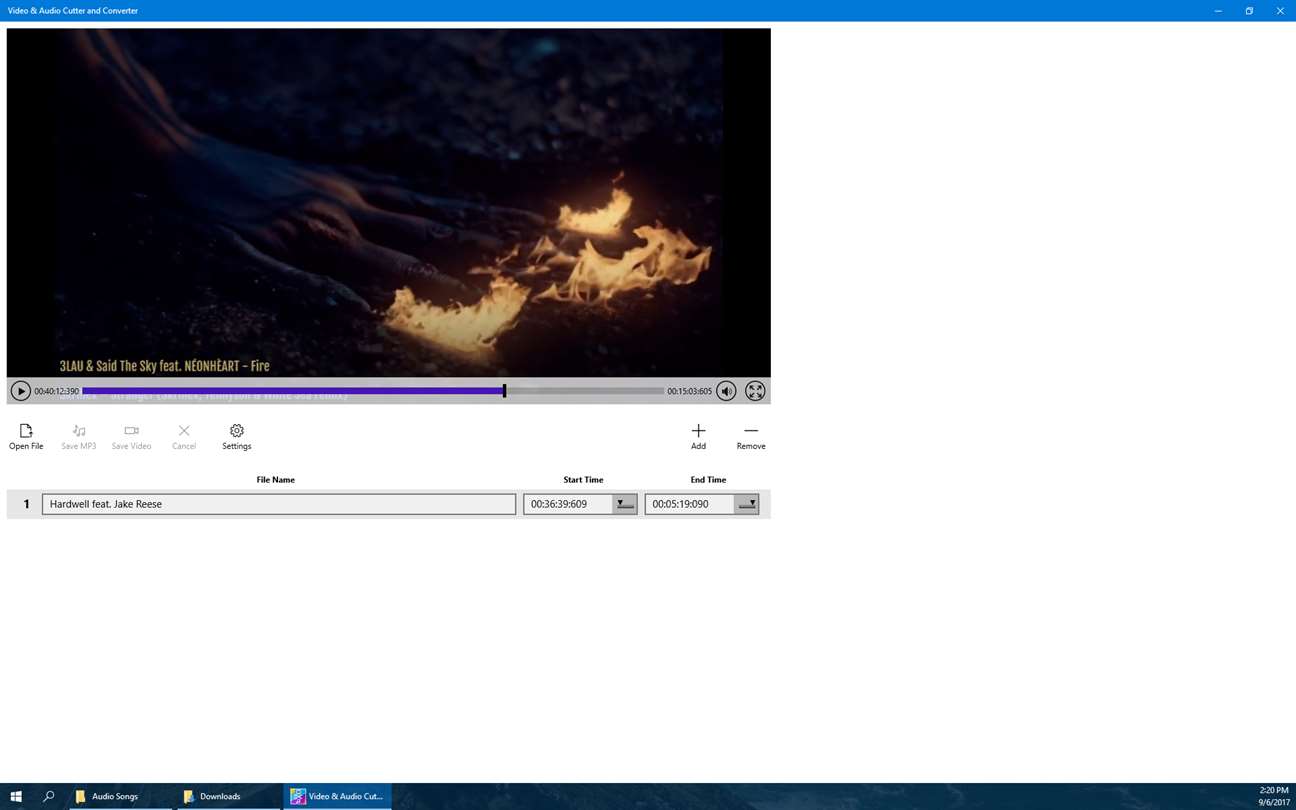This screenshot has height=810, width=1296.
Task: Open the taskbar clock showing 2:20 PM
Action: tap(1273, 797)
